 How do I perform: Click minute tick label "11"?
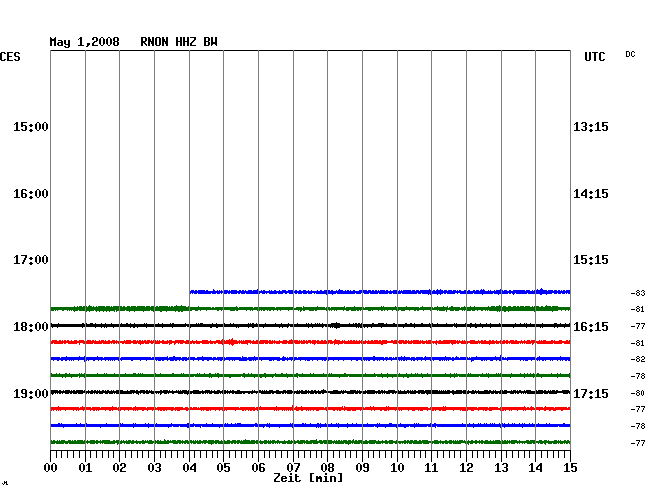431,468
